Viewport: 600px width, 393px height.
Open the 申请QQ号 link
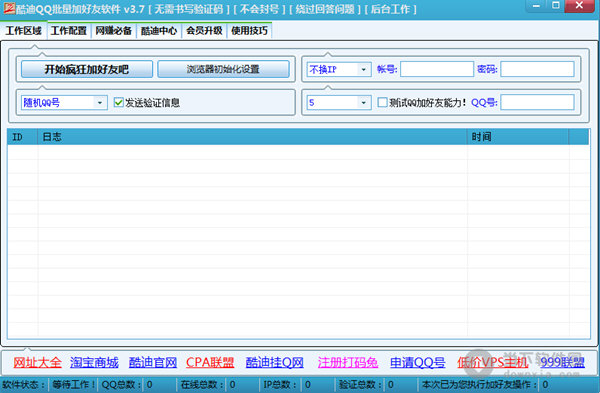click(x=417, y=362)
